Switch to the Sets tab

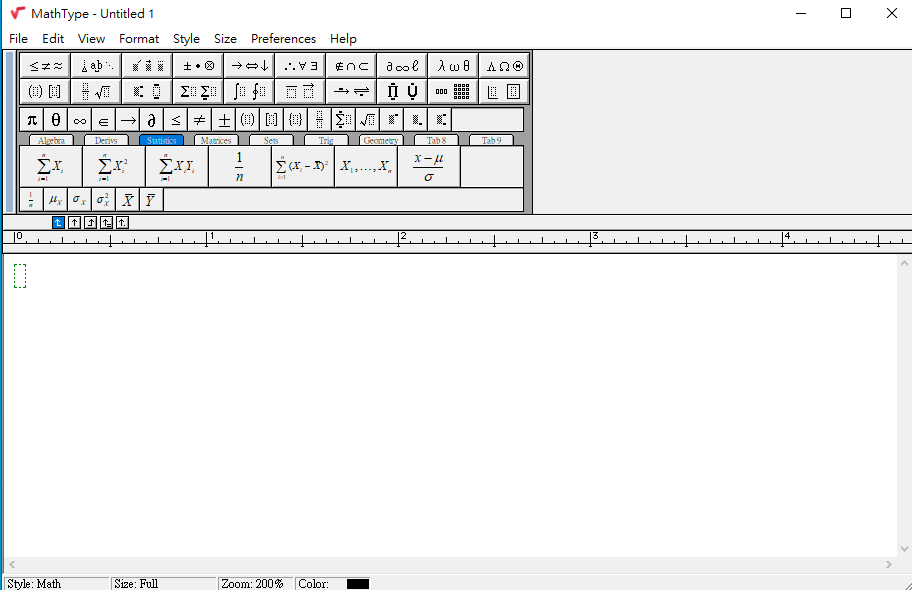point(271,140)
